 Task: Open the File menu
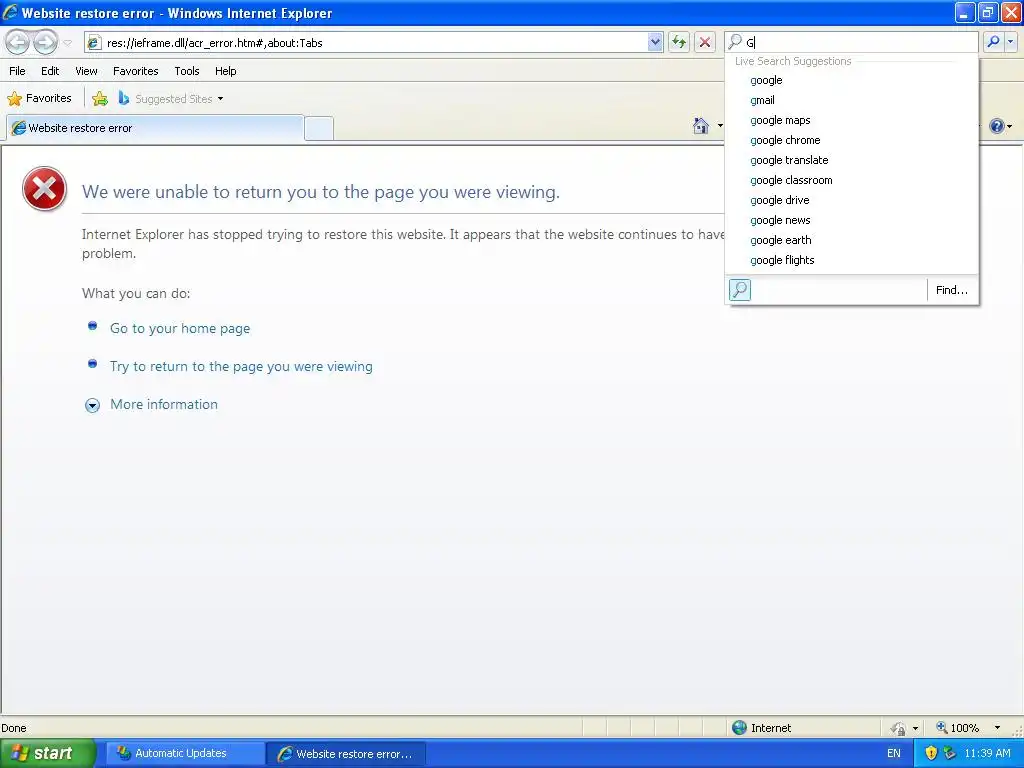pos(17,71)
